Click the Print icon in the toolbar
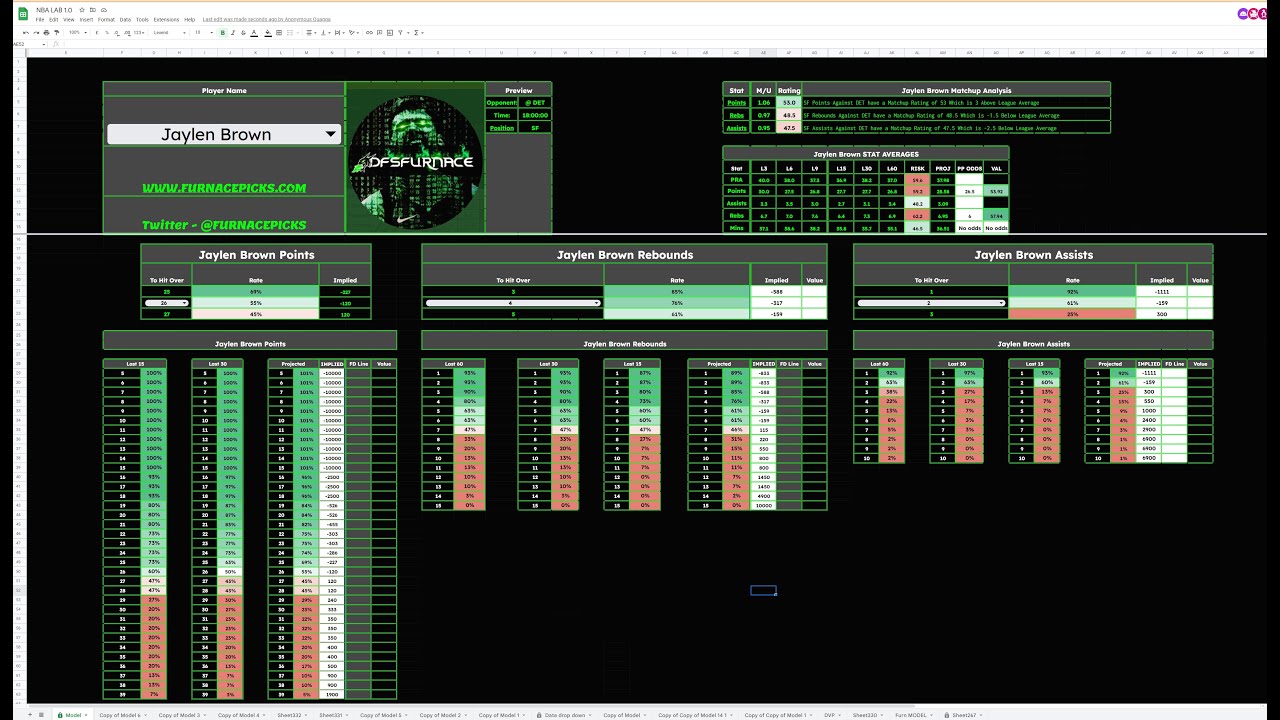 click(46, 32)
